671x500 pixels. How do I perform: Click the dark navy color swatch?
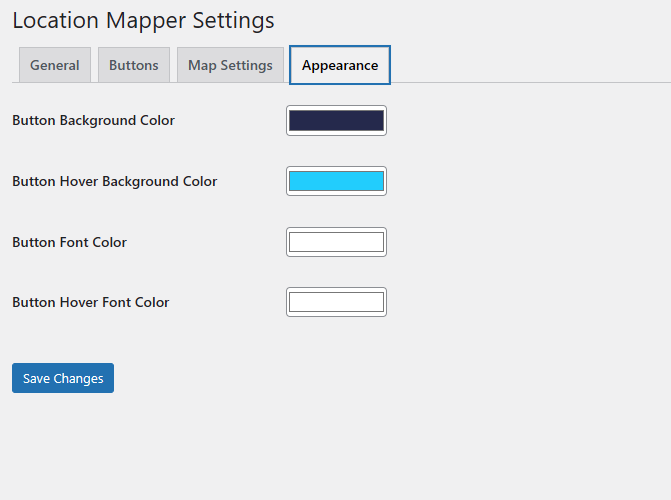336,121
